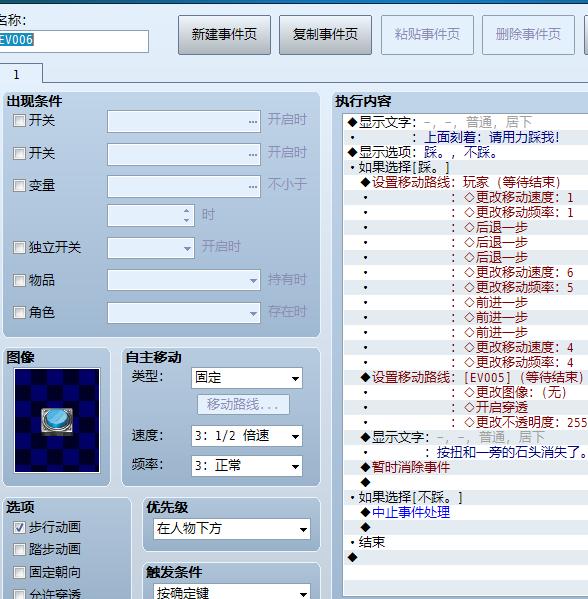The image size is (588, 599).
Task: Click the 移动路线... button
Action: [x=243, y=404]
